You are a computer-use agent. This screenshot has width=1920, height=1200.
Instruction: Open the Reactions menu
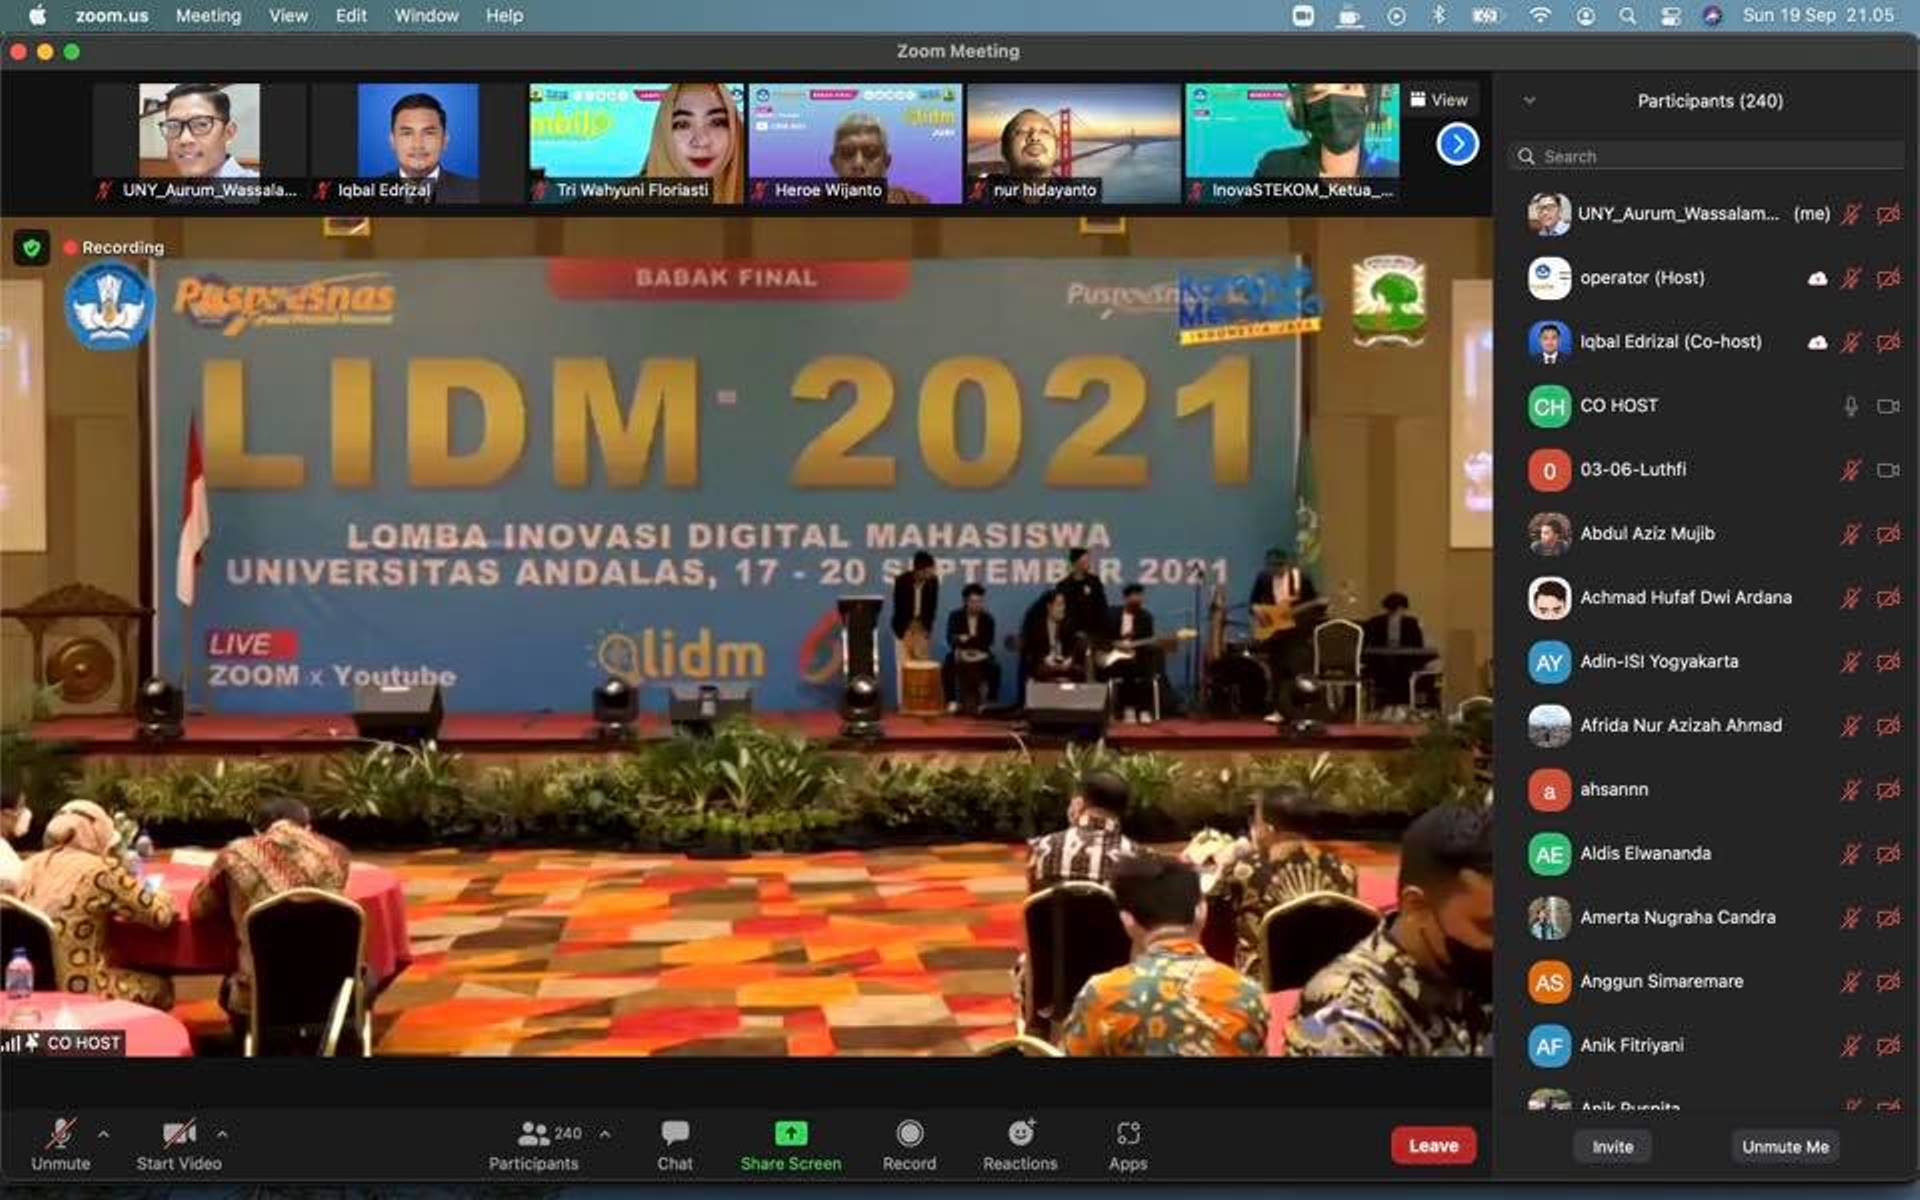click(x=1020, y=1145)
